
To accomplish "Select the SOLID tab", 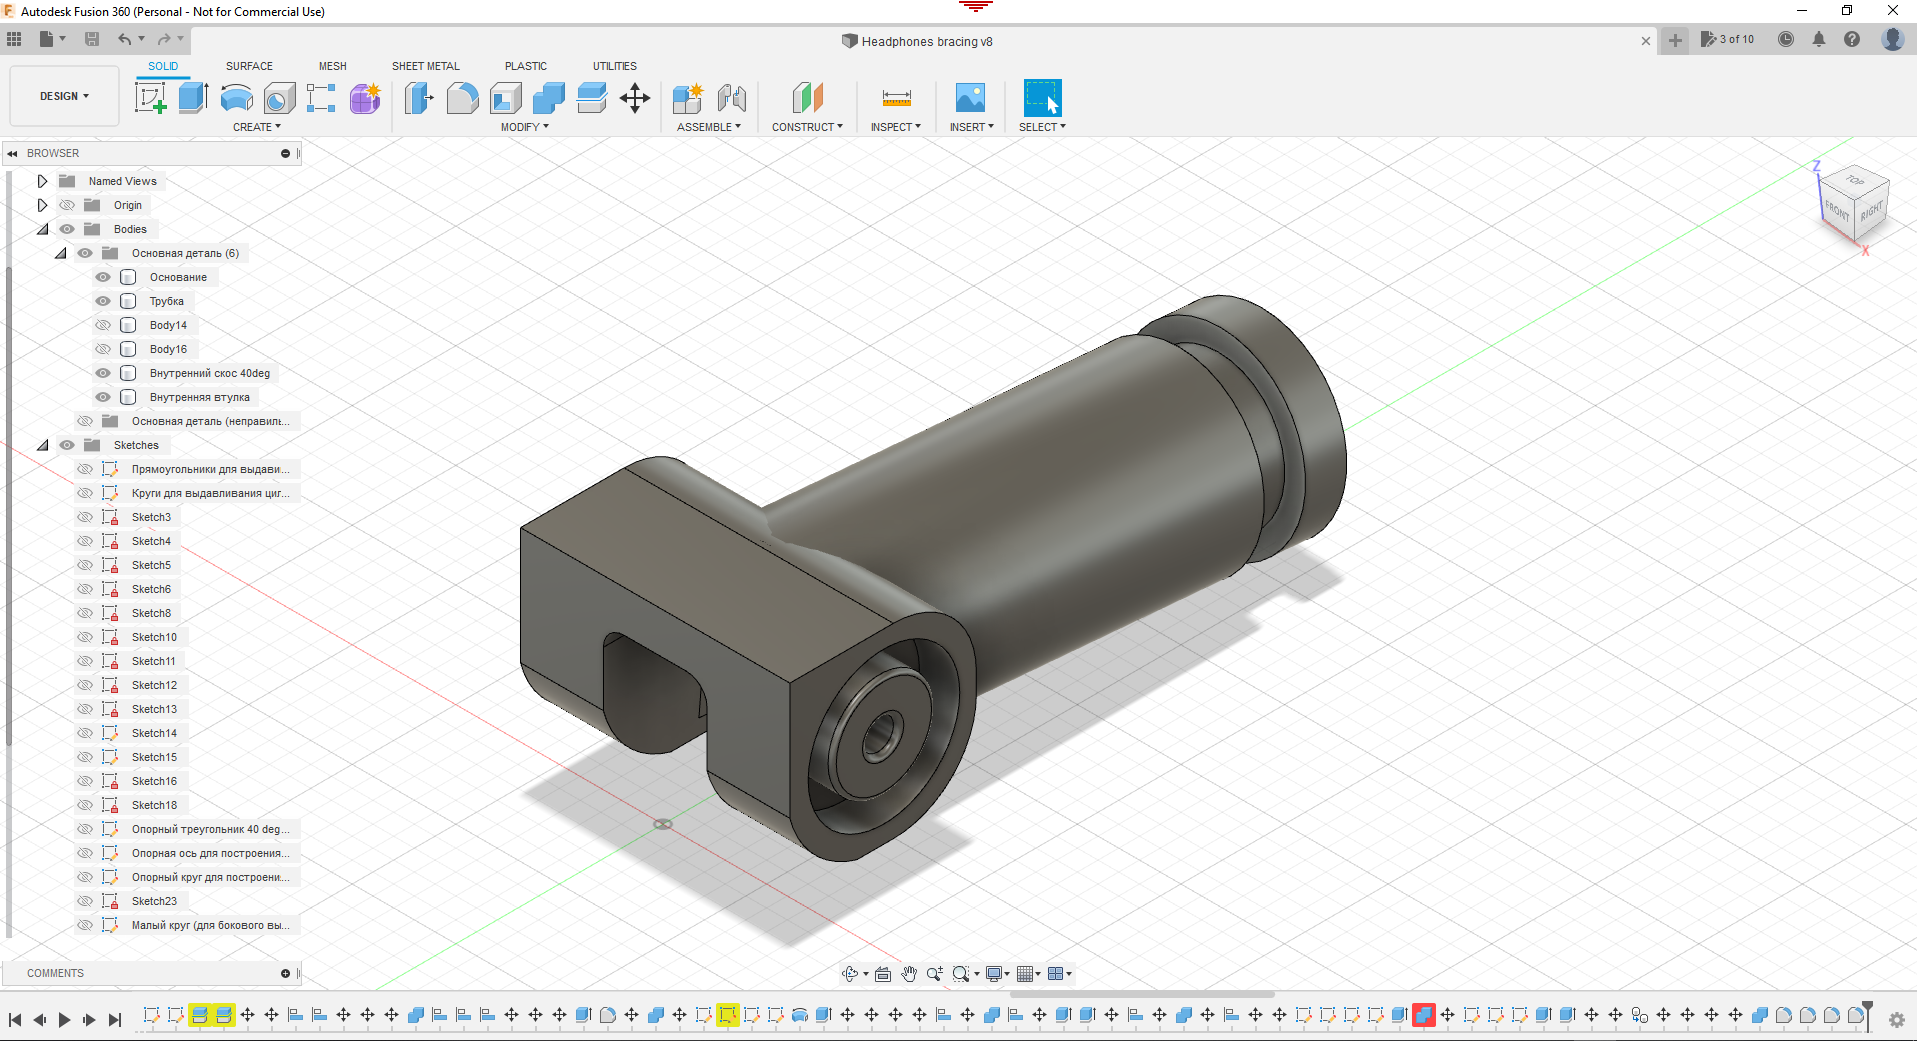I will pyautogui.click(x=163, y=66).
